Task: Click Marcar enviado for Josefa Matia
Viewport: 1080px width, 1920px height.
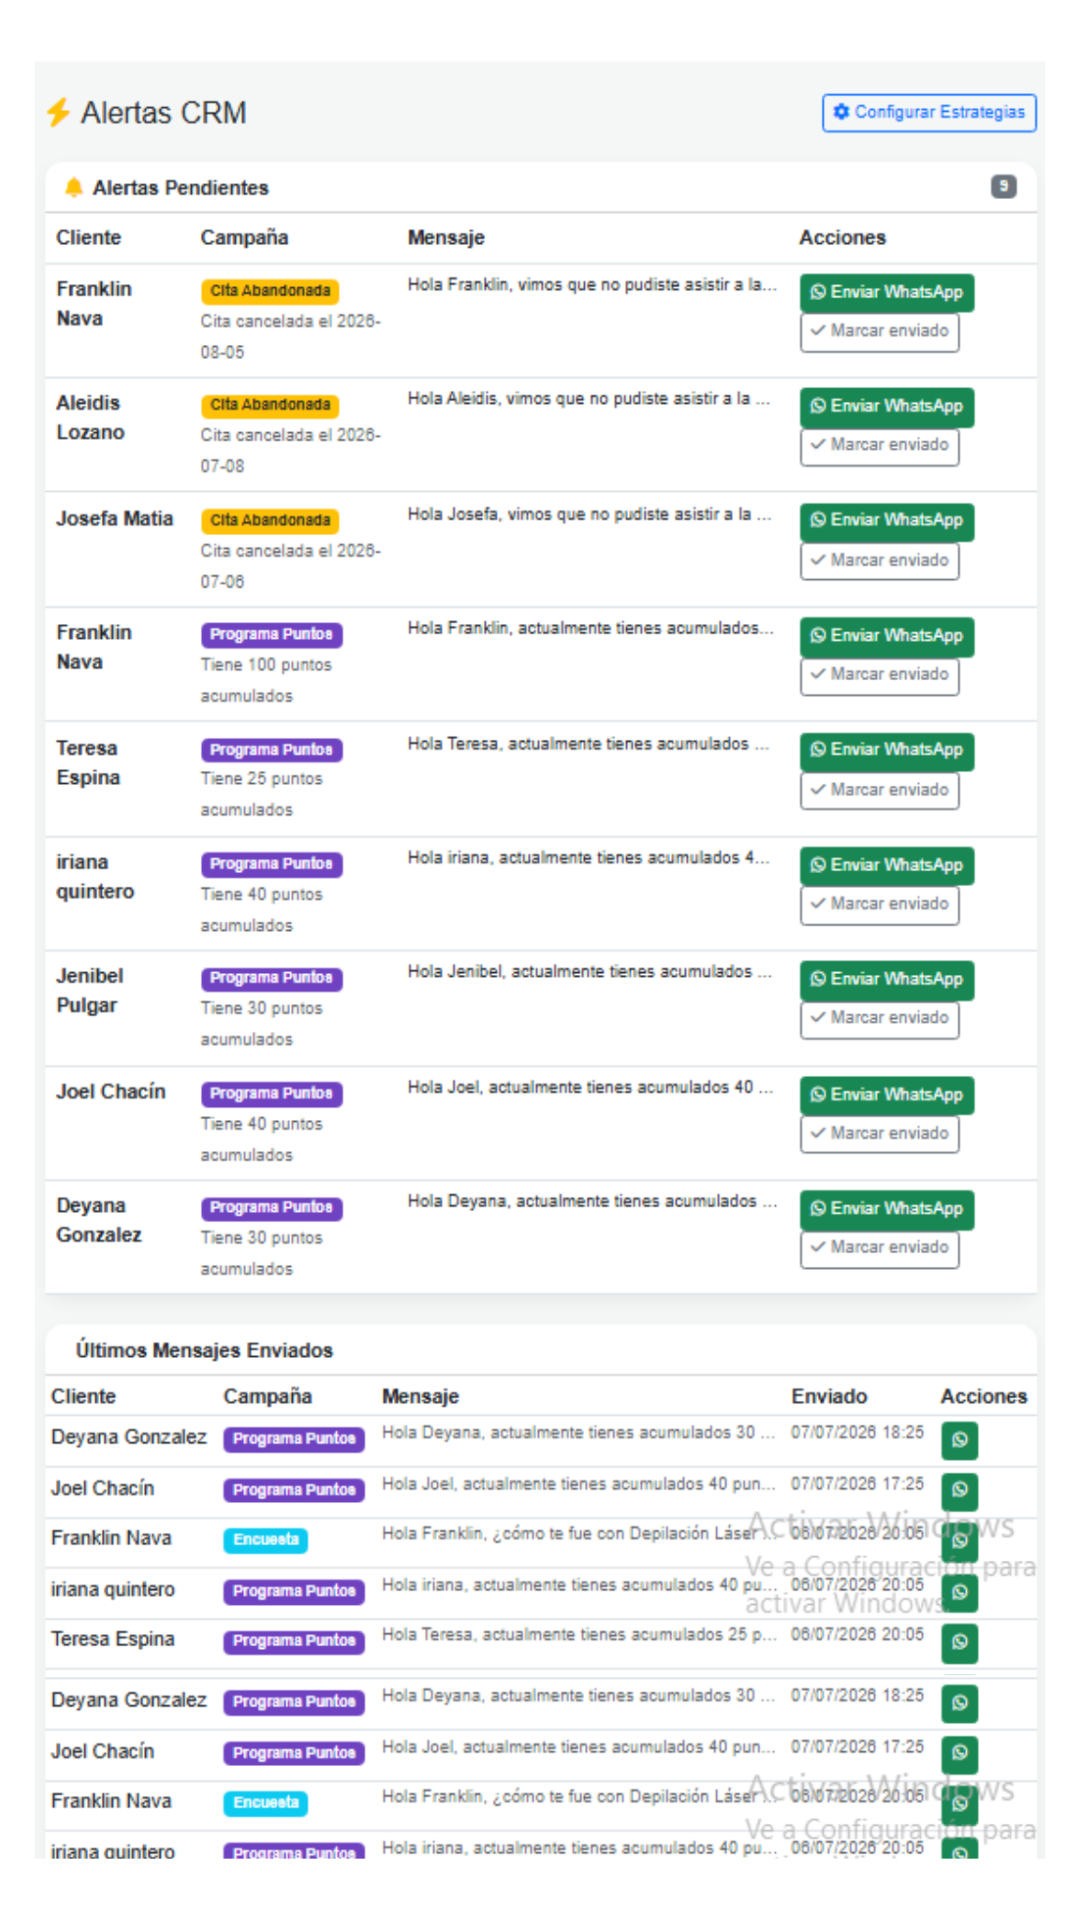Action: point(880,560)
